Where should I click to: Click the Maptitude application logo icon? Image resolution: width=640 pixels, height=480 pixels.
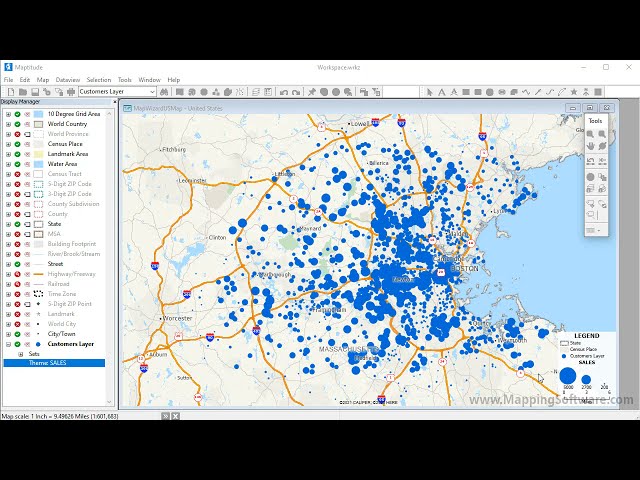point(8,67)
